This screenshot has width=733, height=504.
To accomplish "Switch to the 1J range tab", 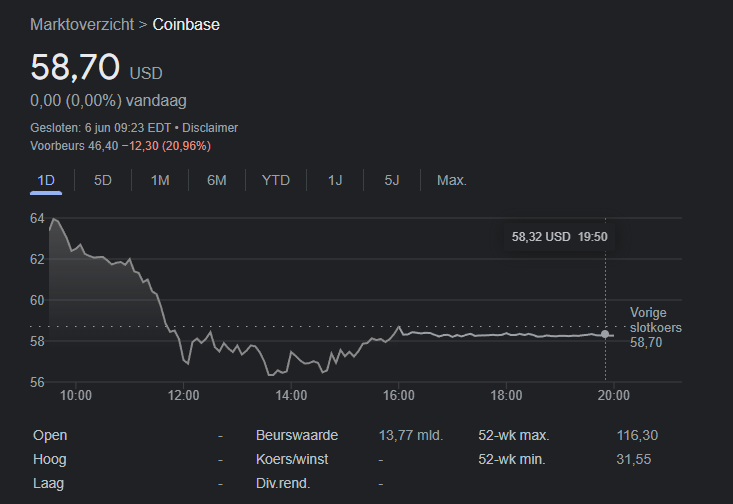I will tap(335, 181).
